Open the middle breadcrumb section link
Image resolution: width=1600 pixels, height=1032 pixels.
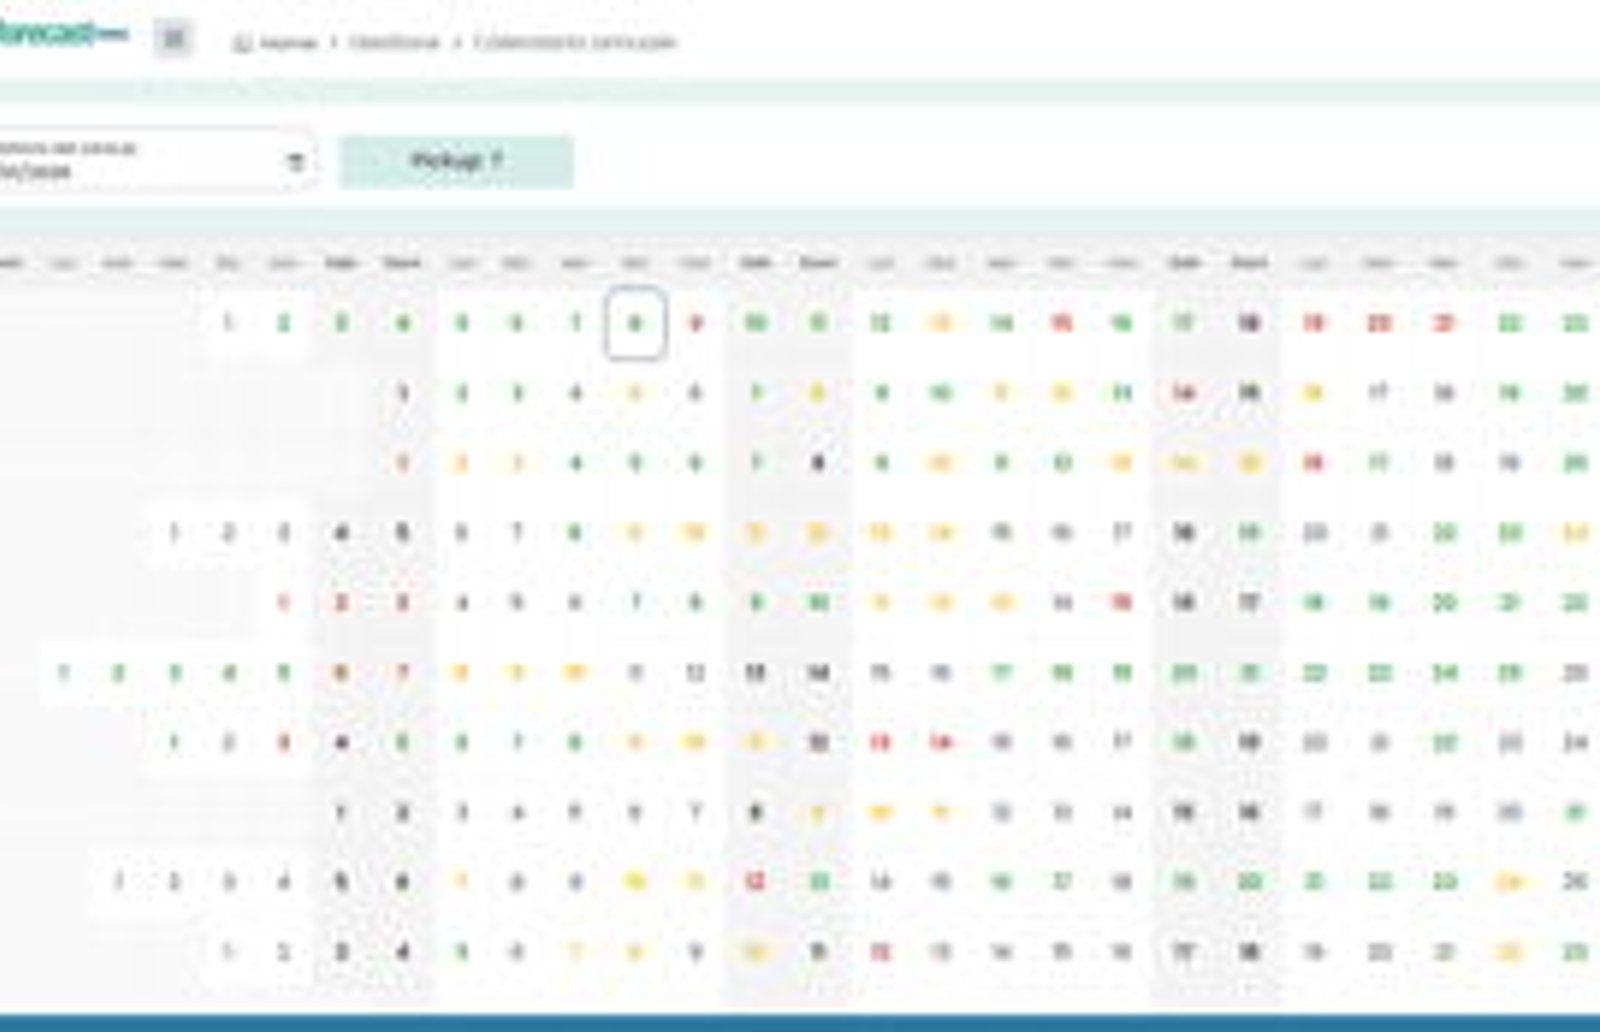(394, 42)
